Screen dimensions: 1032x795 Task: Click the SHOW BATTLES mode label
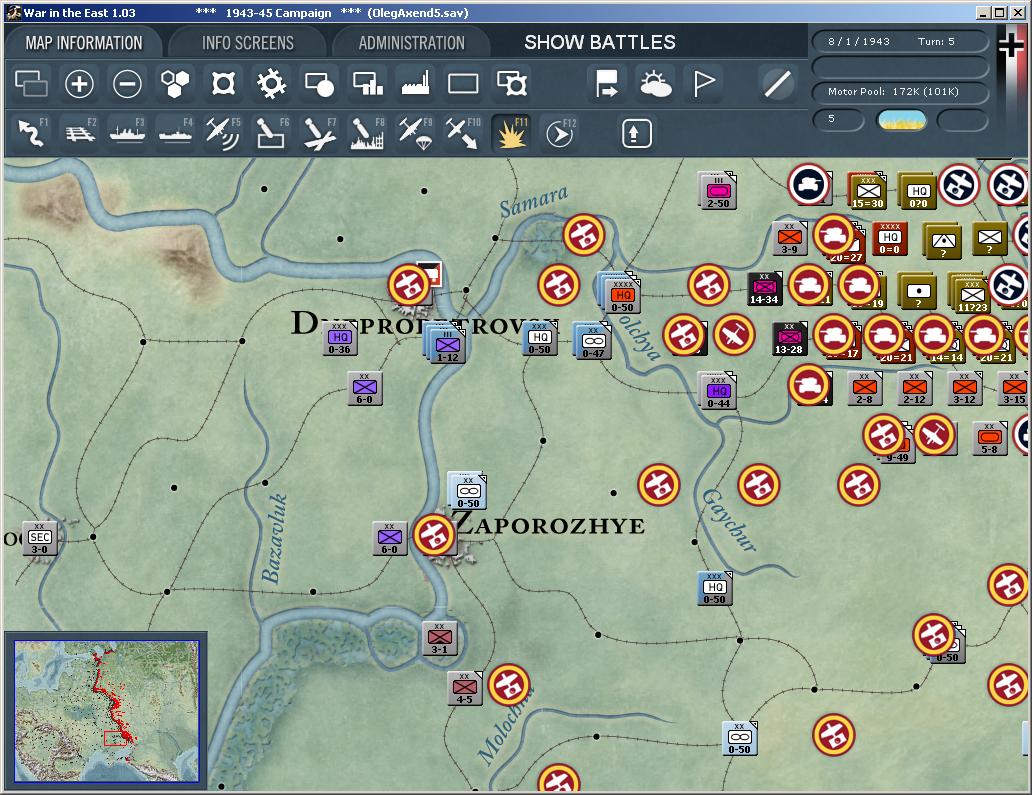600,42
